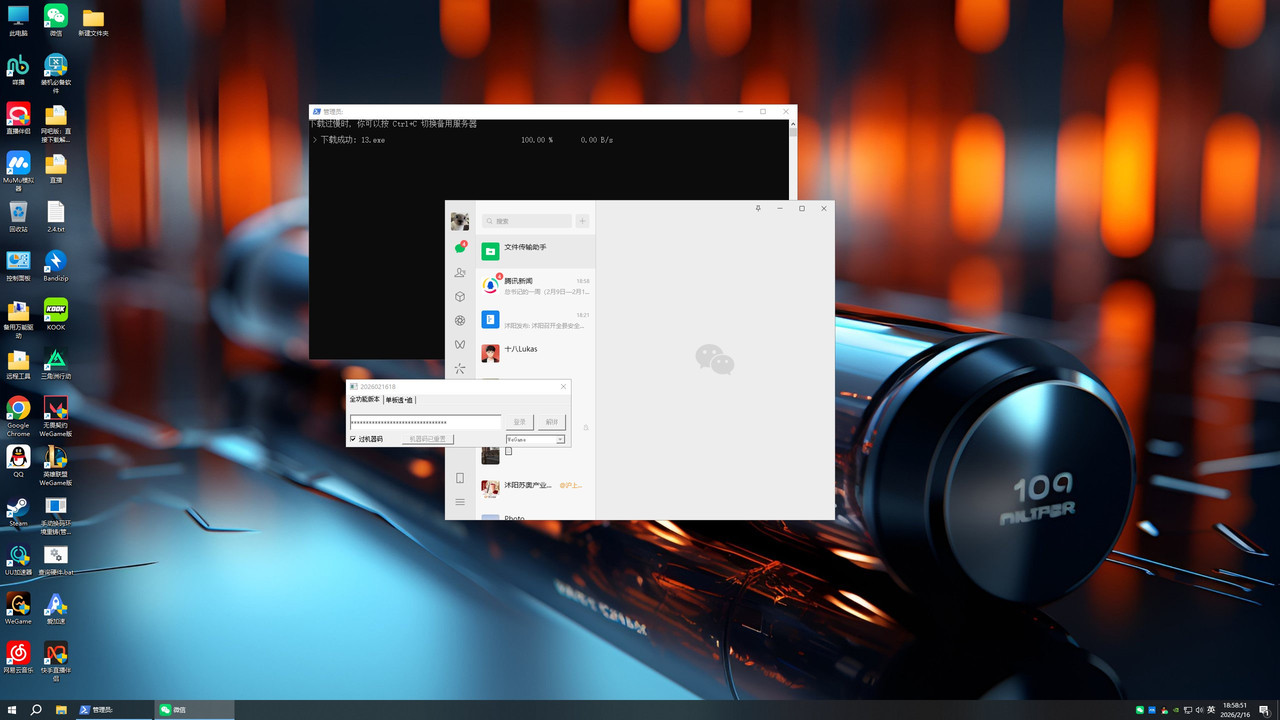This screenshot has height=720, width=1280.
Task: Open the blue-icon conversation timed 18:21
Action: pos(535,320)
